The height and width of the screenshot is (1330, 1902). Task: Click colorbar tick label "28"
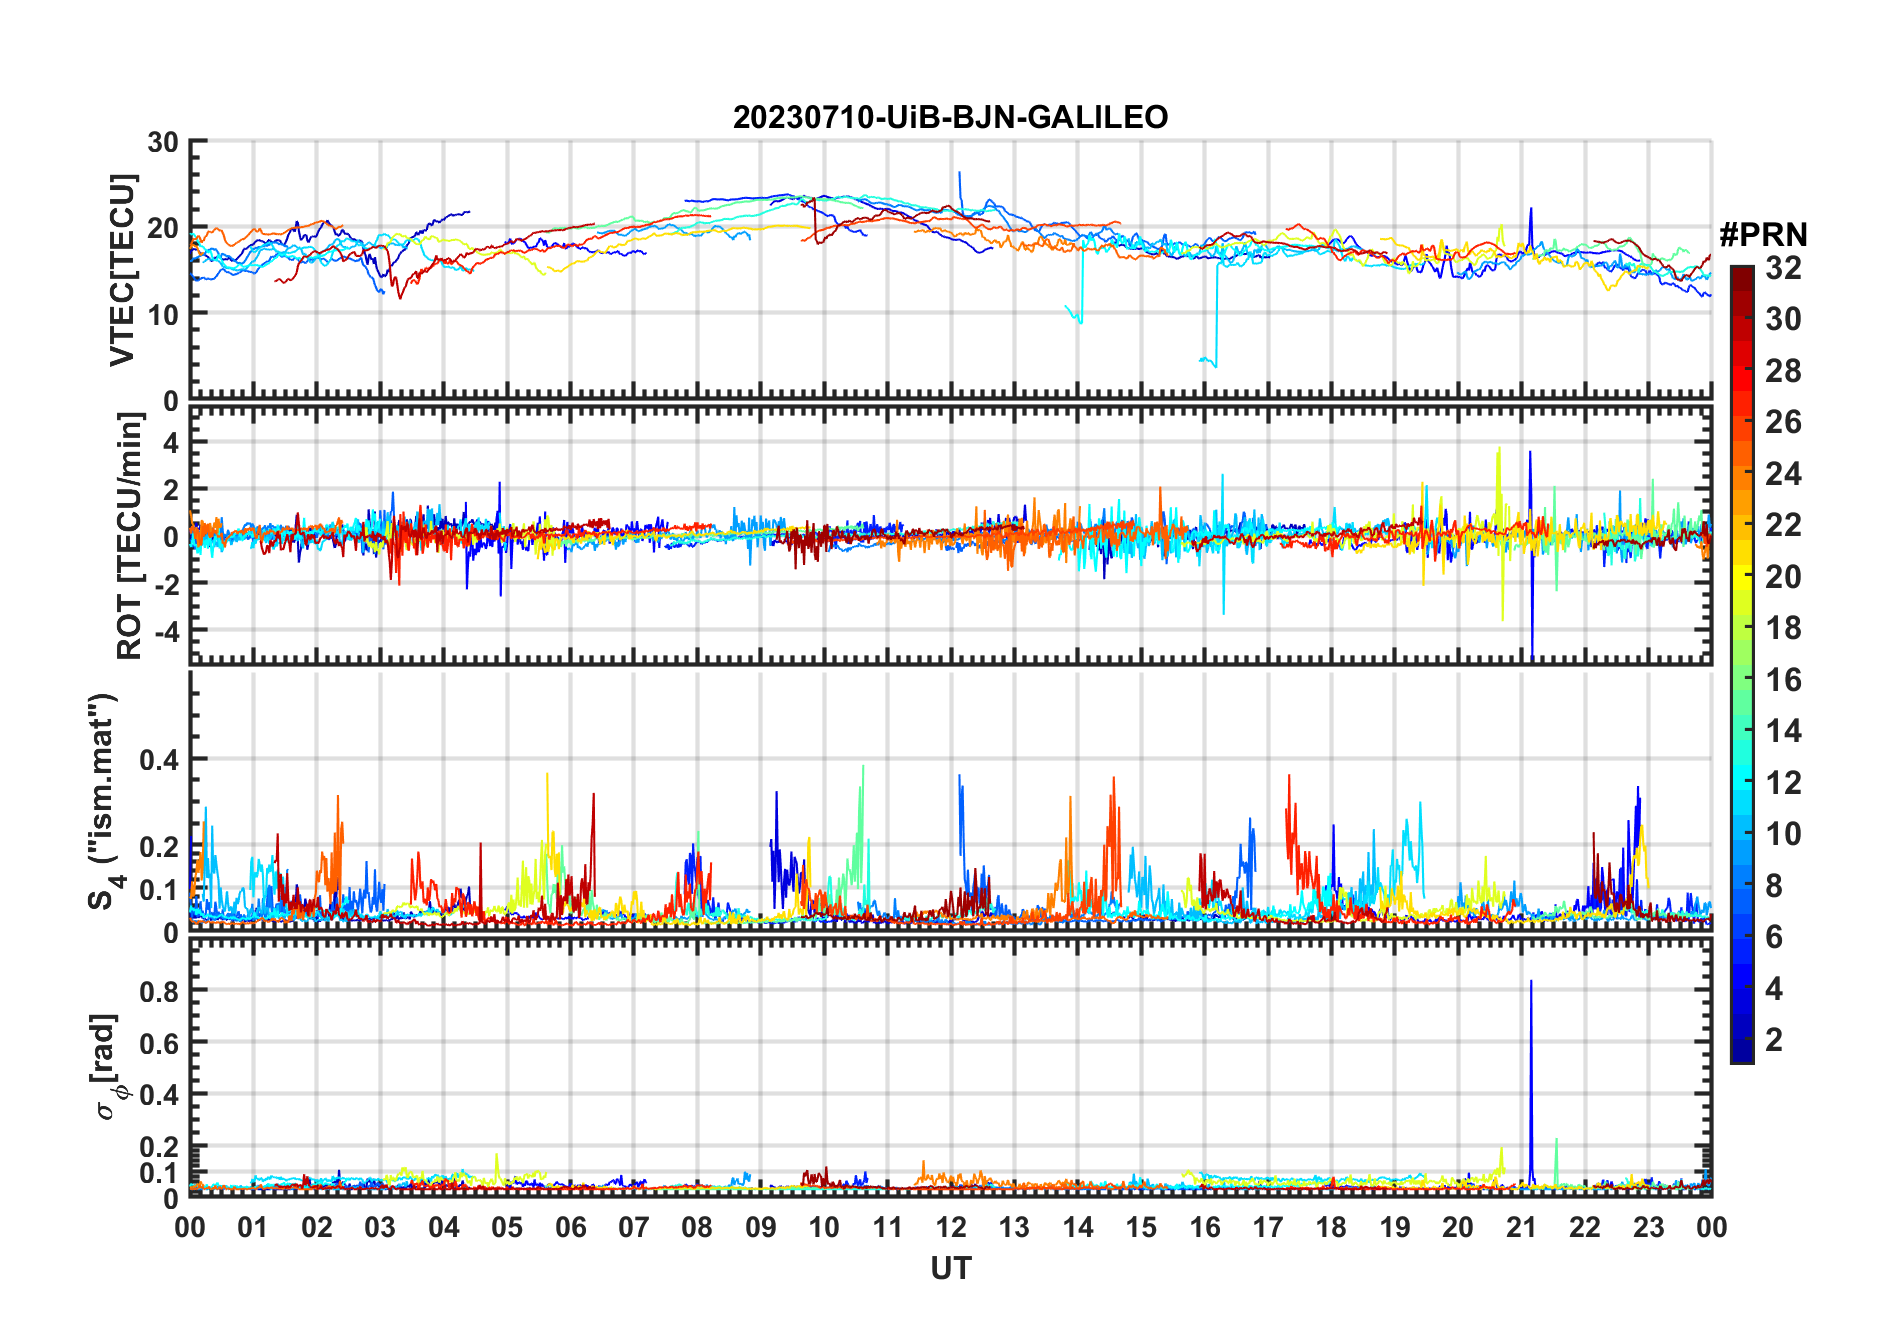point(1783,371)
